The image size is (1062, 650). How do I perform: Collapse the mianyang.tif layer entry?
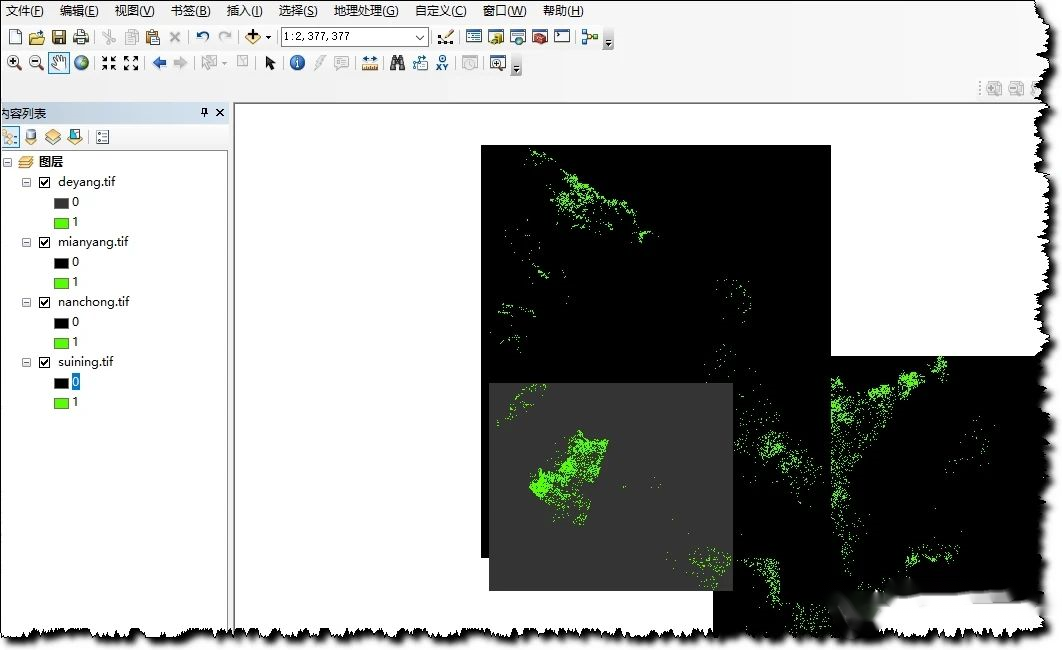tap(26, 241)
